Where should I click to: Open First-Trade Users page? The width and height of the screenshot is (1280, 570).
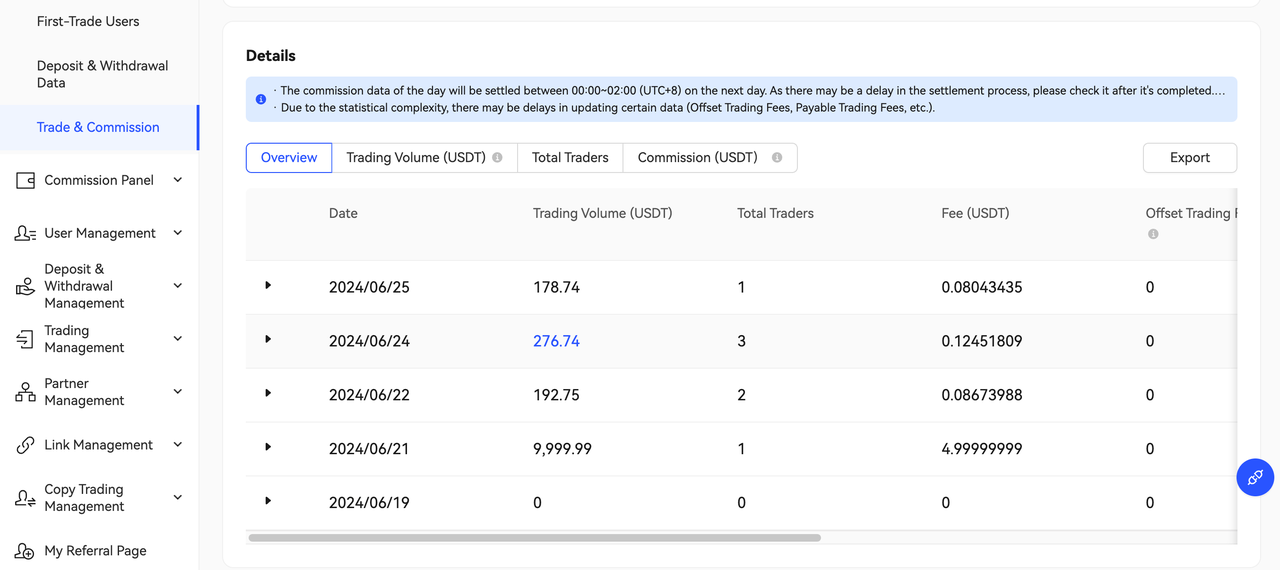tap(88, 21)
